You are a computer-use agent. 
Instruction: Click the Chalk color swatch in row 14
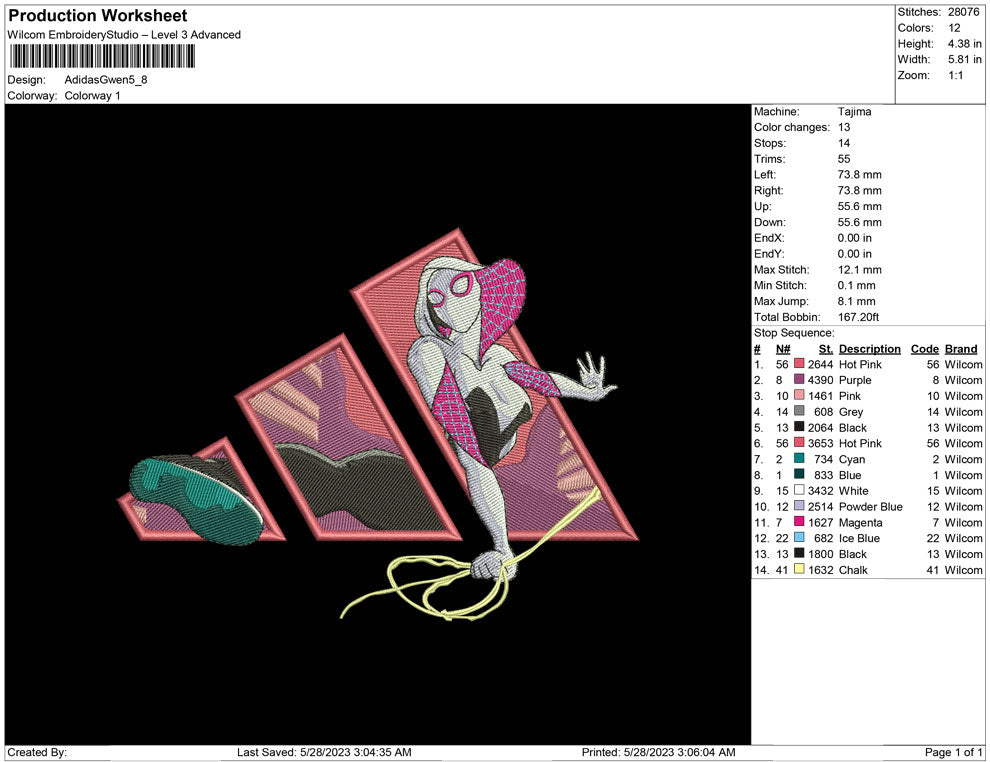(799, 569)
